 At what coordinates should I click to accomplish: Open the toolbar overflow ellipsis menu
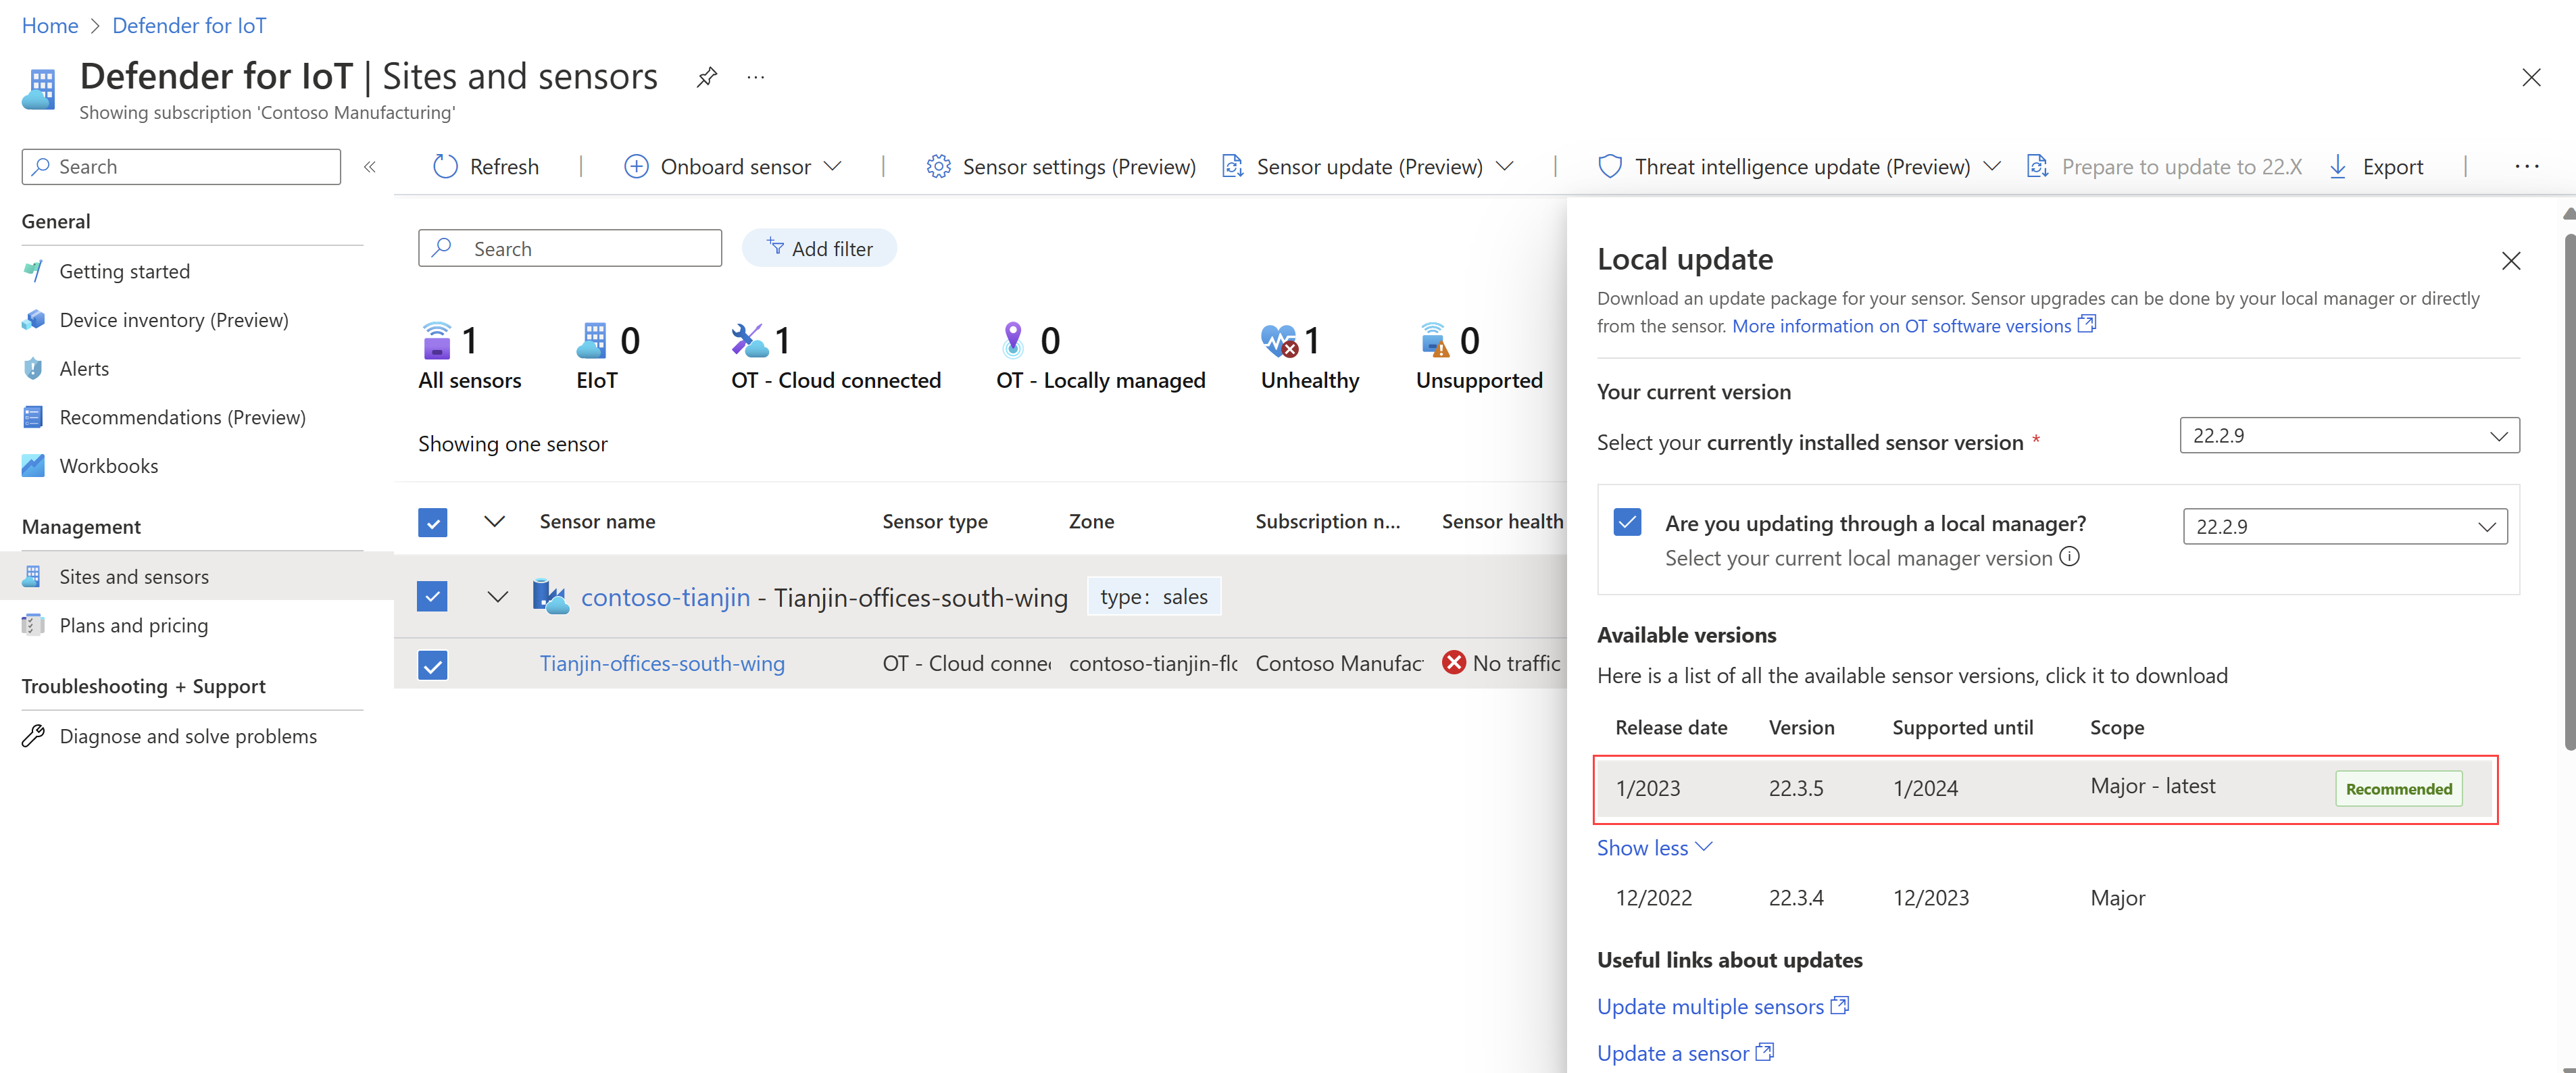[x=2526, y=166]
